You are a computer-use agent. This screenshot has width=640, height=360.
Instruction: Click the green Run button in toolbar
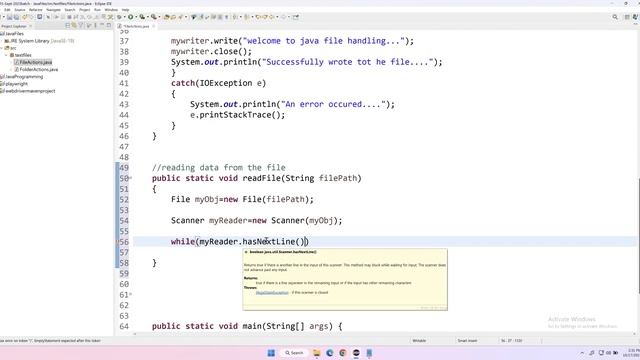[131, 17]
